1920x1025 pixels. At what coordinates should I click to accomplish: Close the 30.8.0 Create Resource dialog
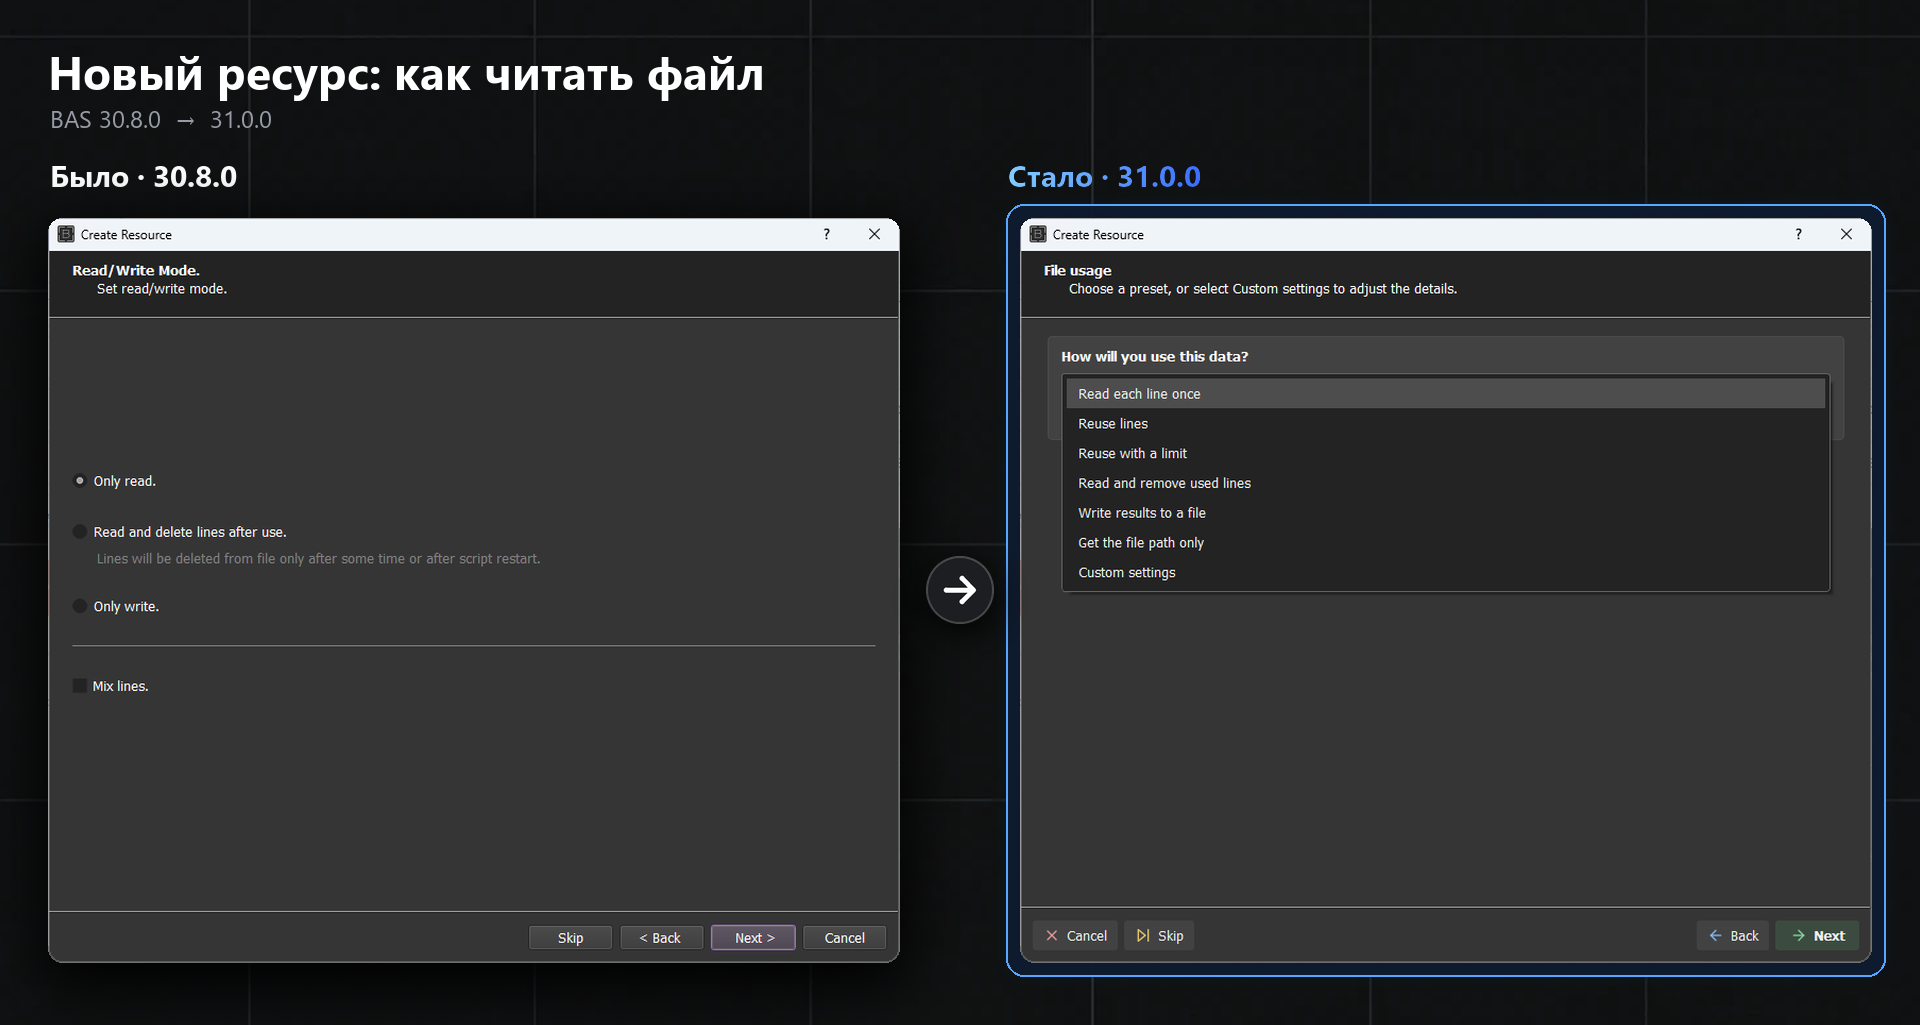click(x=874, y=234)
